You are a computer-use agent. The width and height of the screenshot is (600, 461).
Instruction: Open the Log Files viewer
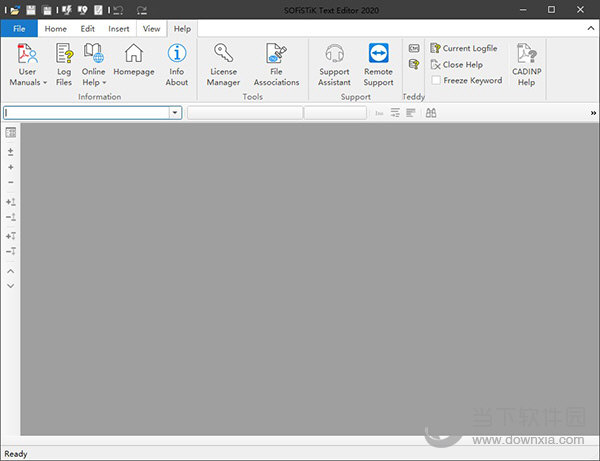pos(64,64)
